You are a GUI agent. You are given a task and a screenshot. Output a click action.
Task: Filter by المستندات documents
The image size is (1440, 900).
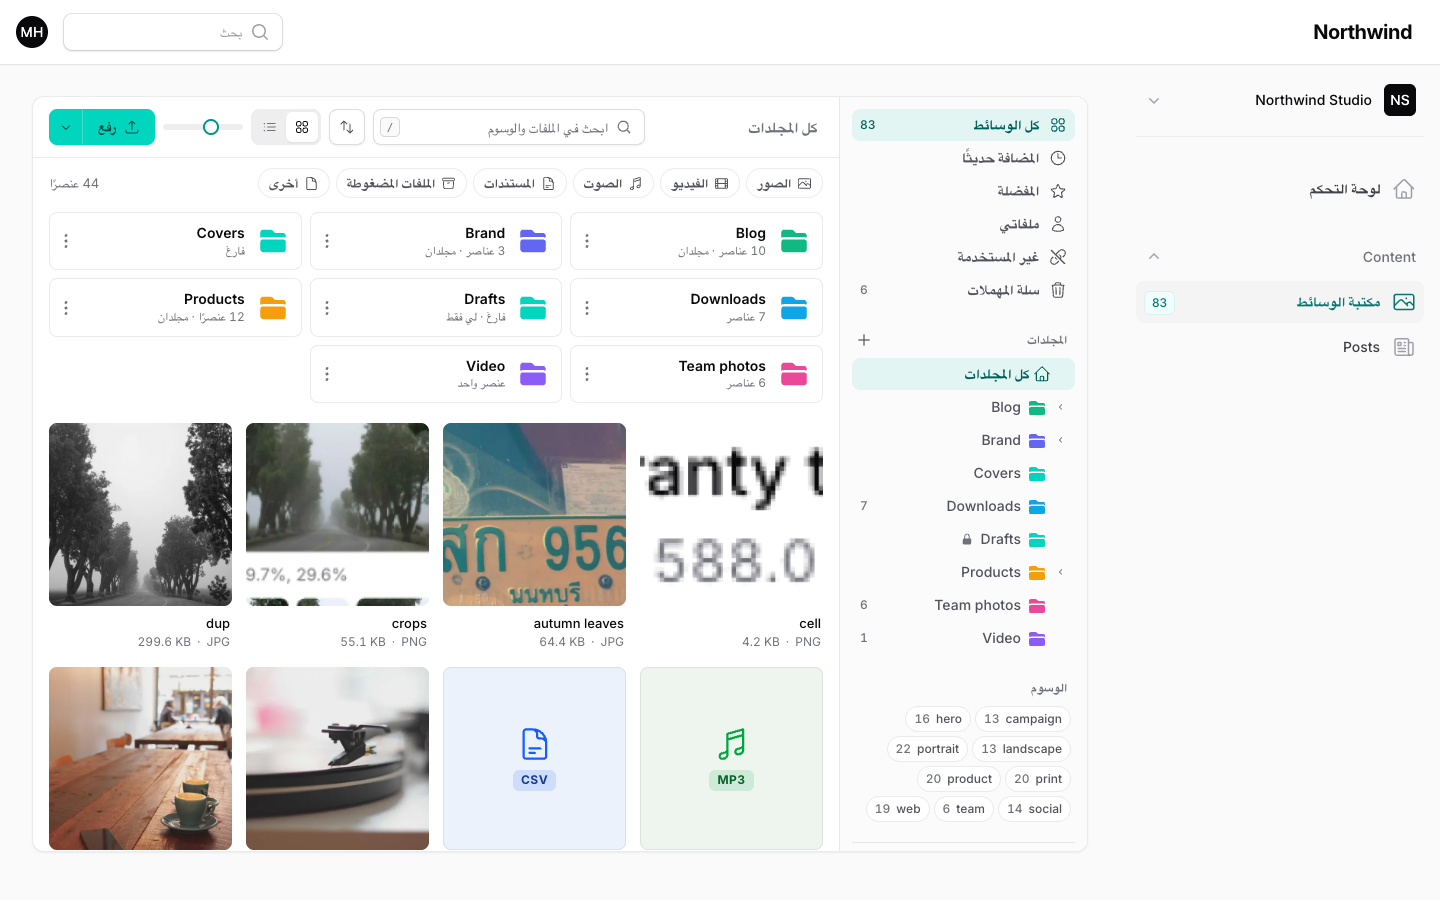point(520,183)
